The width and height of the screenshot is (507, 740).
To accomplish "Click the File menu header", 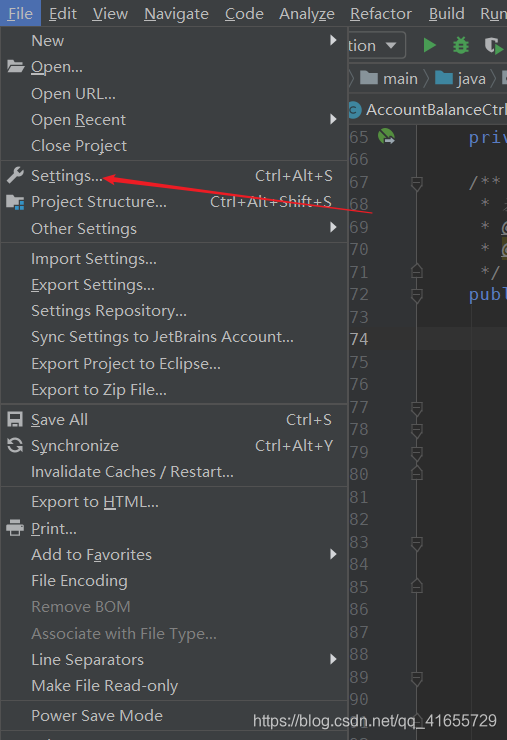I will click(x=20, y=14).
